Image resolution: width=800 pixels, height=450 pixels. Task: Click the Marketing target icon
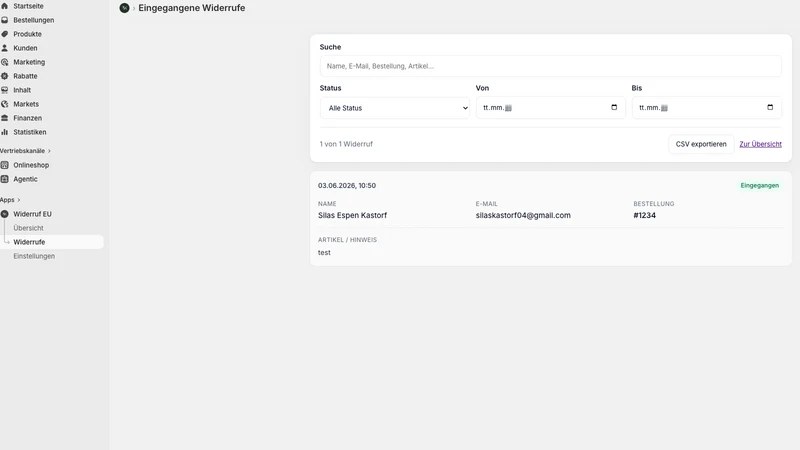point(5,62)
